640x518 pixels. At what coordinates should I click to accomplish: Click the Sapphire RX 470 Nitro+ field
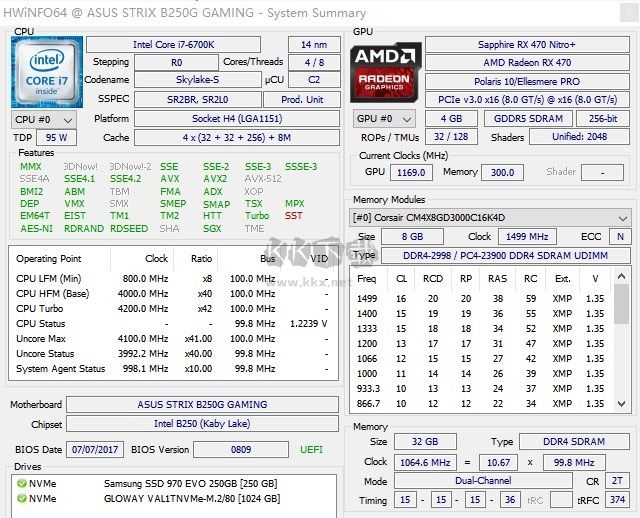527,44
